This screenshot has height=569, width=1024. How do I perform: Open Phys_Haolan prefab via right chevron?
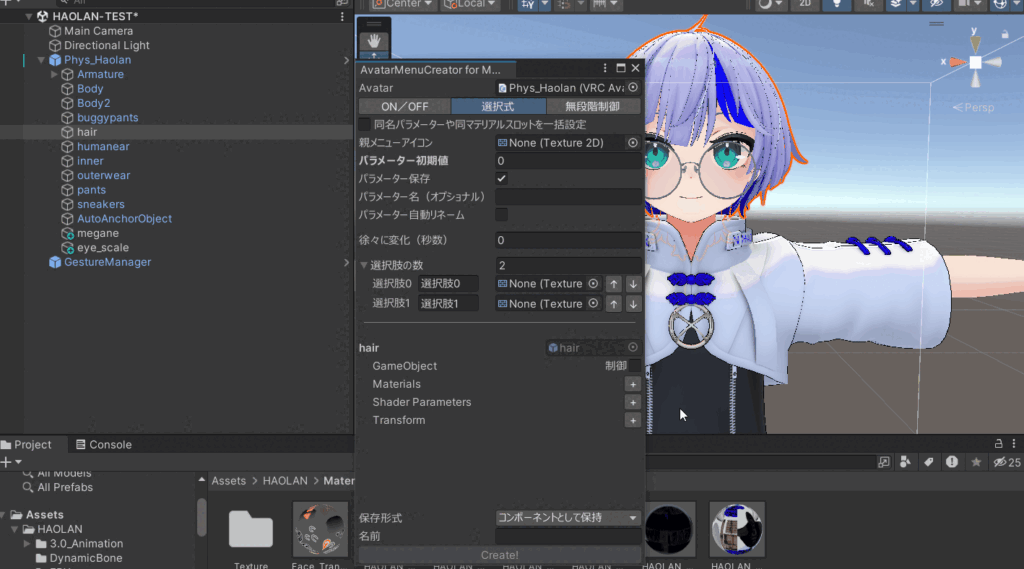346,60
